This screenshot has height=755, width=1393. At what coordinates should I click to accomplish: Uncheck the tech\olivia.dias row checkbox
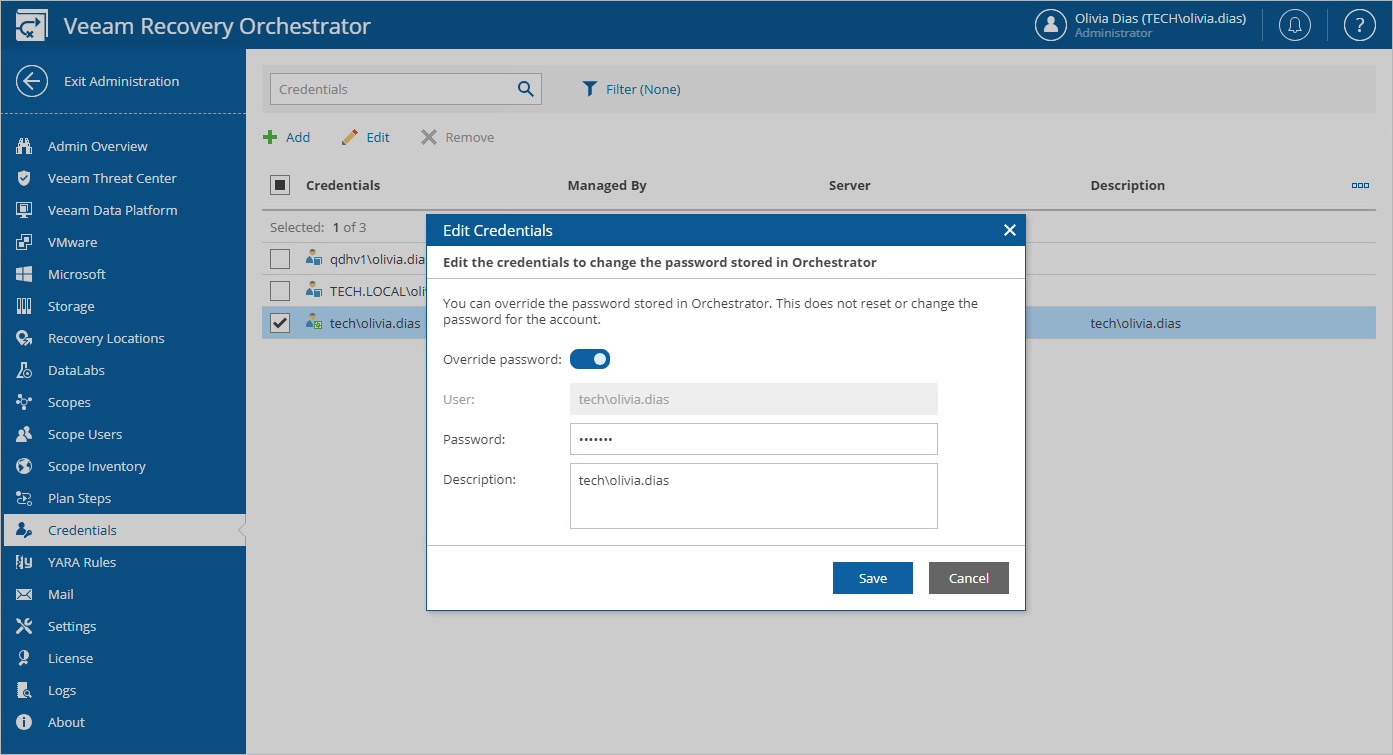(x=280, y=323)
